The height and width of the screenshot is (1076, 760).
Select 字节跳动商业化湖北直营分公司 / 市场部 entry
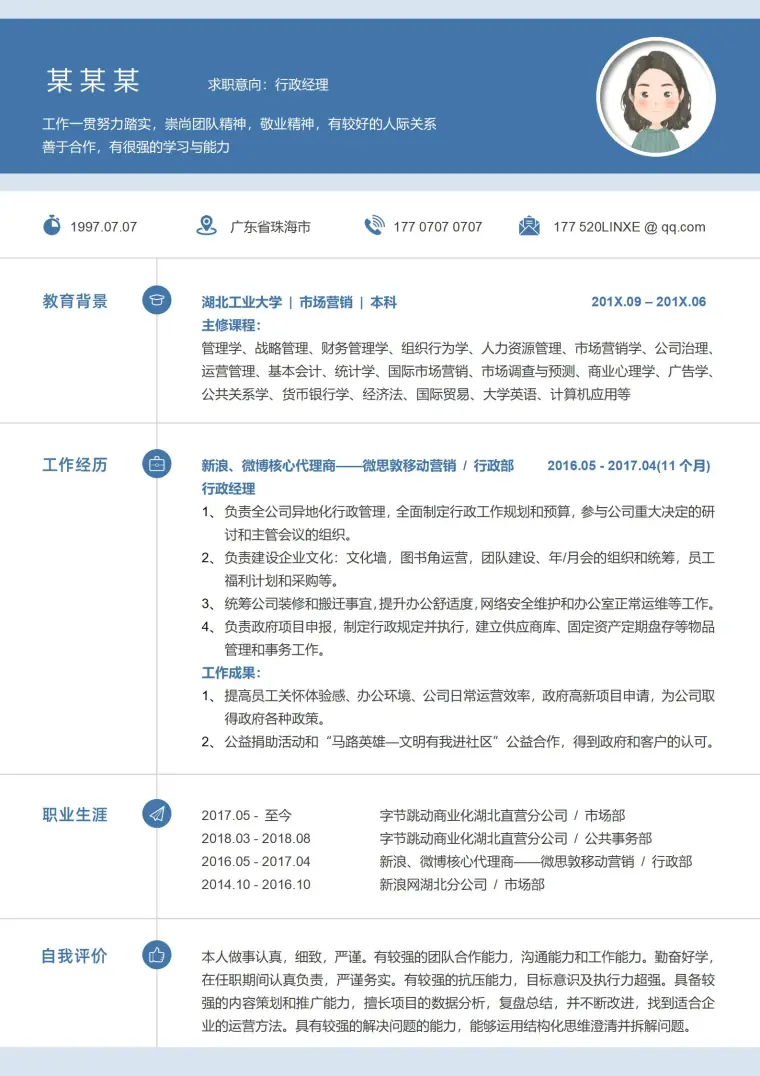click(x=502, y=815)
